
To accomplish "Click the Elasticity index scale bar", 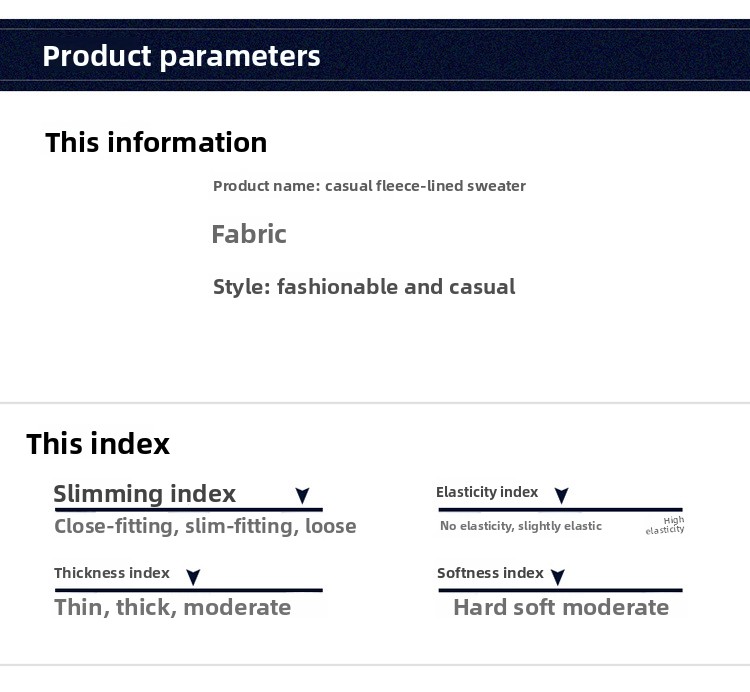I will tap(560, 510).
